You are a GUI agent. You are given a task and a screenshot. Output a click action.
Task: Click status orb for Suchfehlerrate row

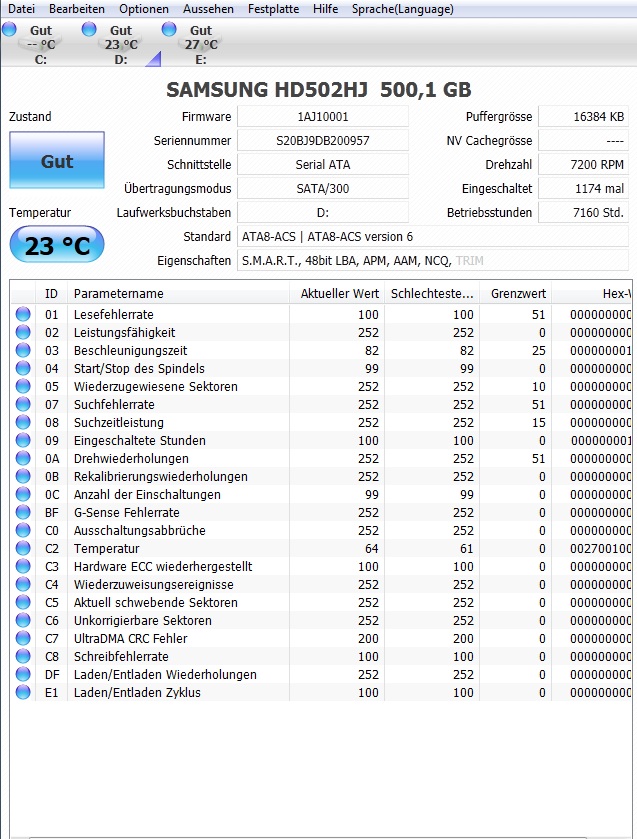[x=23, y=405]
